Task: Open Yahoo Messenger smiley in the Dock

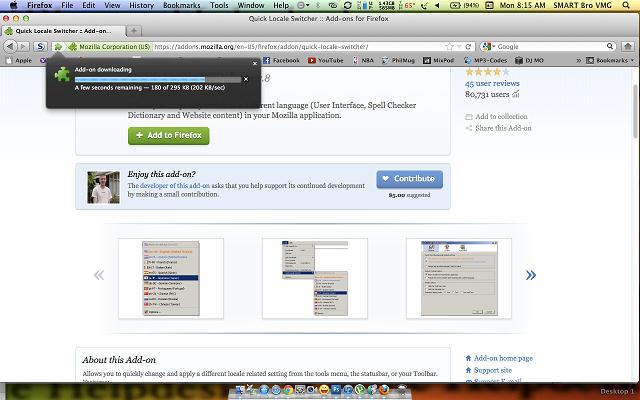Action: coord(324,389)
